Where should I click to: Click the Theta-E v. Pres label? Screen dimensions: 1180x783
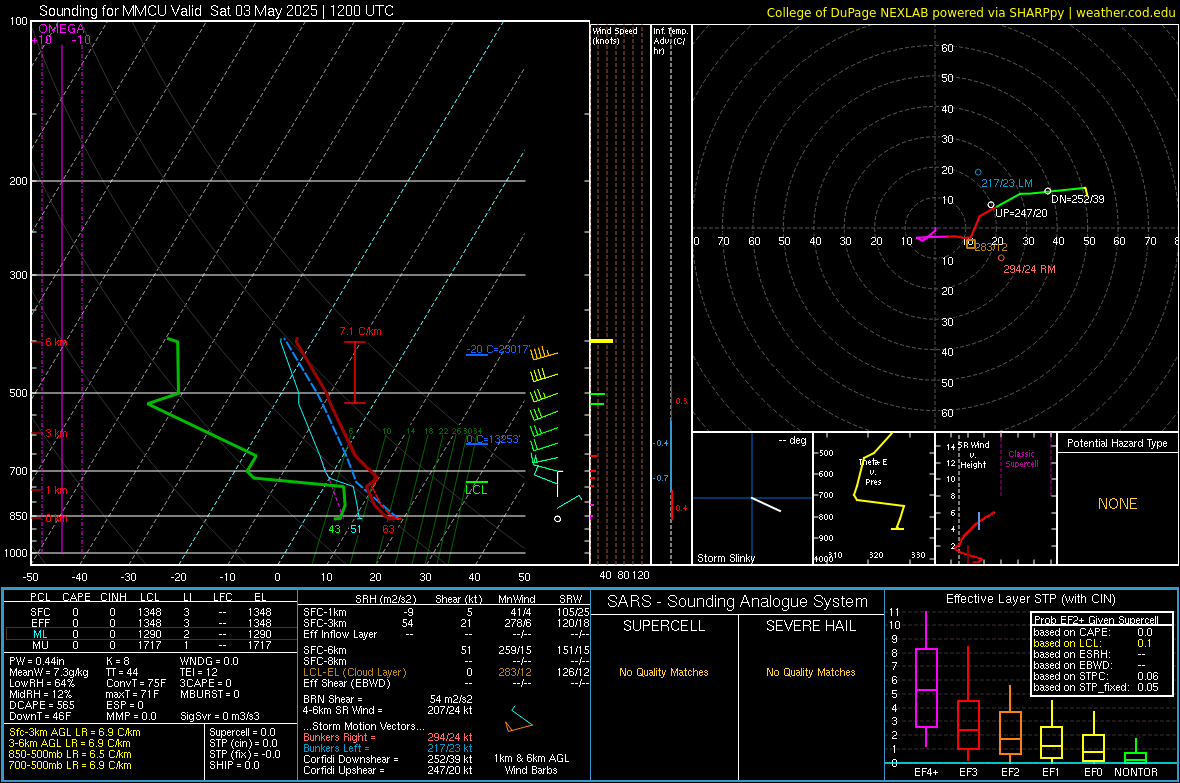click(873, 471)
